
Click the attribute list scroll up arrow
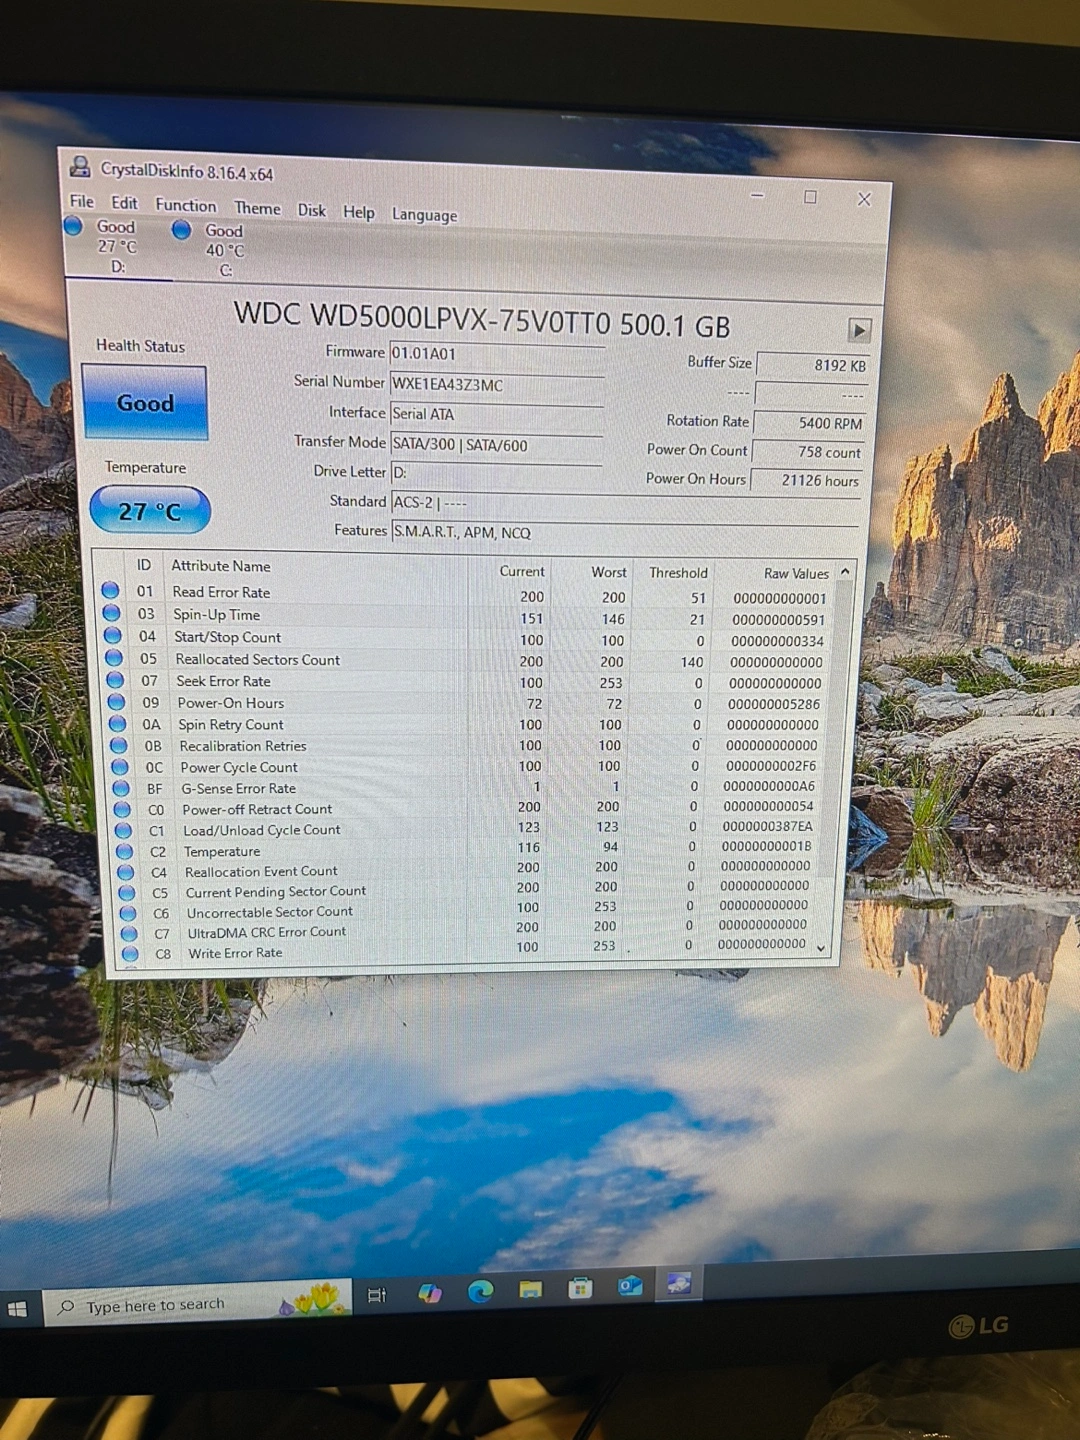(846, 571)
